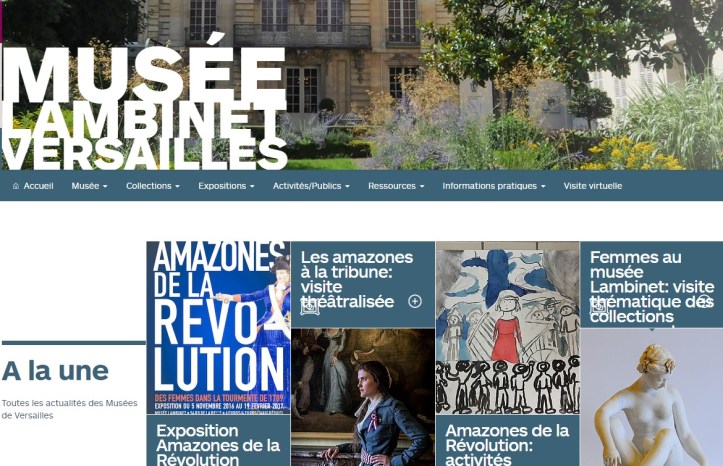Open the Musée dropdown menu
This screenshot has height=466, width=723.
89,186
